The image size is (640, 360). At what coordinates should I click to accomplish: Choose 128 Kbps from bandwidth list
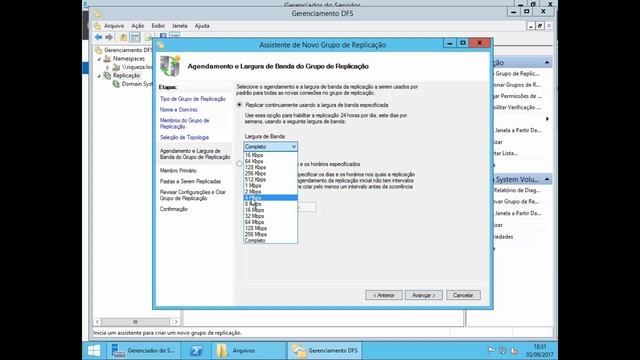coord(271,167)
